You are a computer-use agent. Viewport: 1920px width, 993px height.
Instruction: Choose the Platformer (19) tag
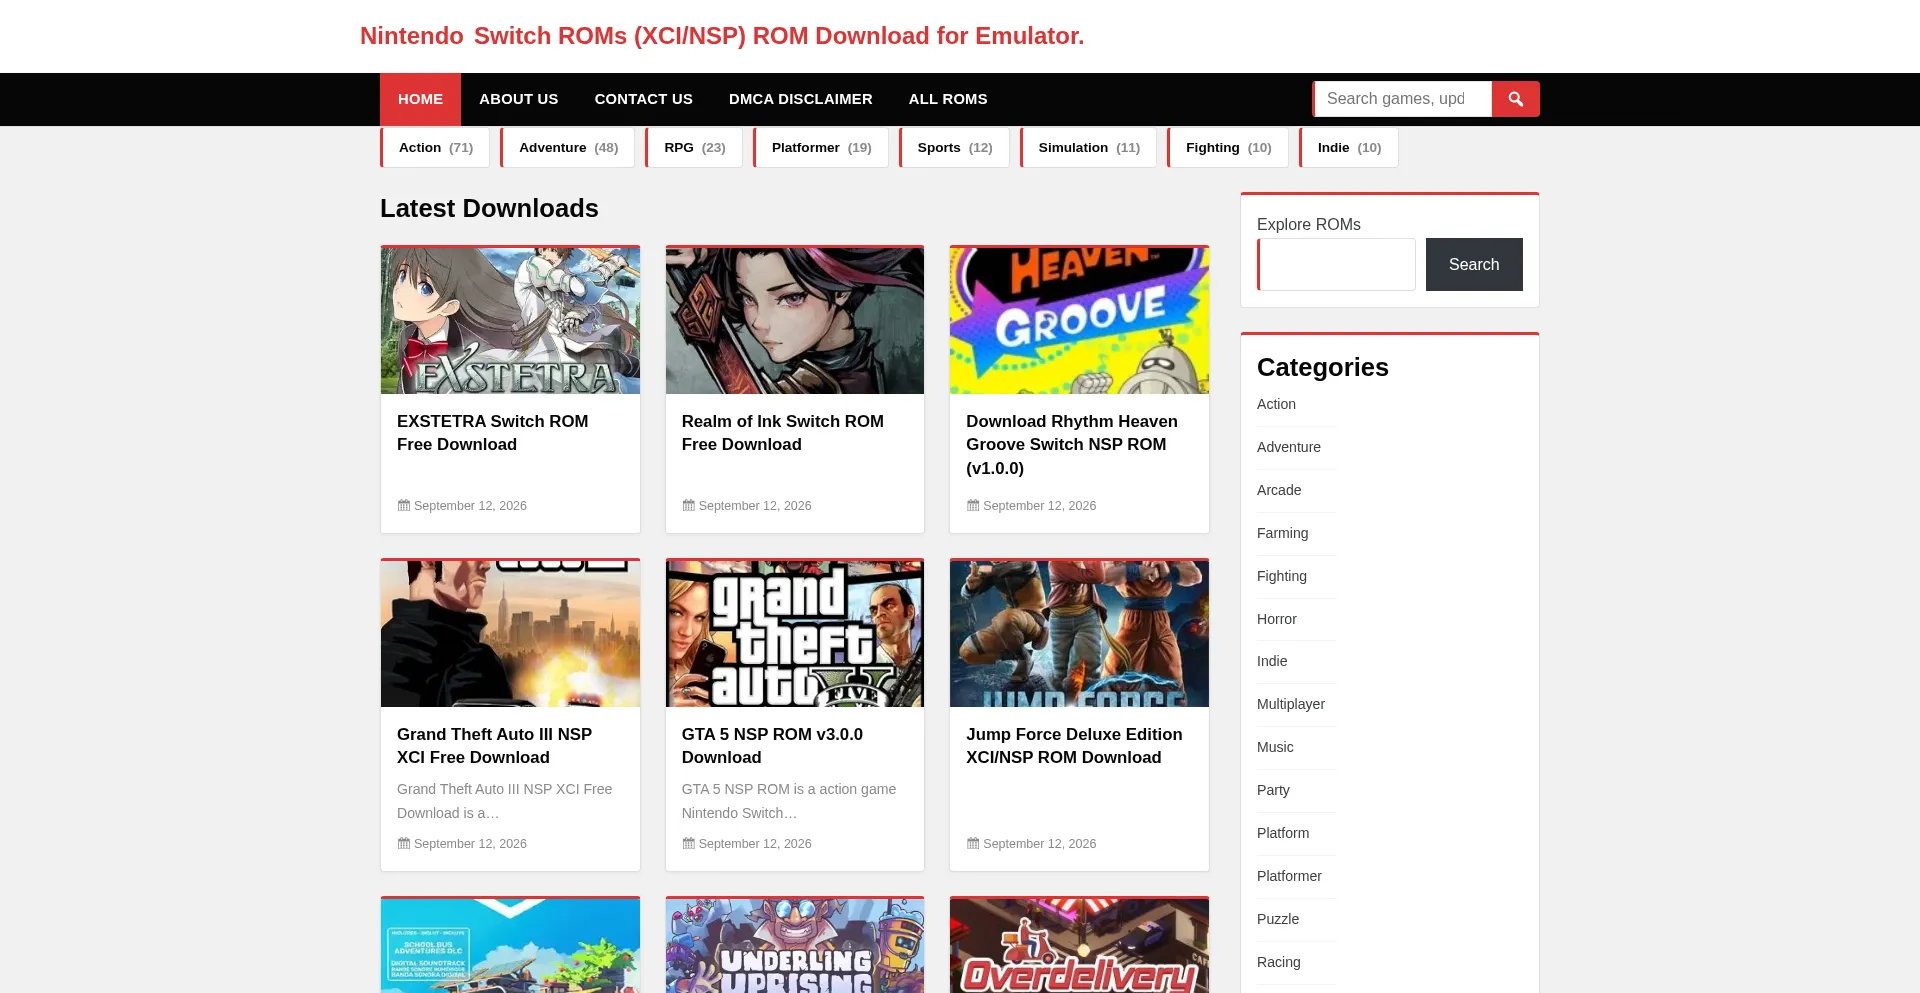click(821, 148)
